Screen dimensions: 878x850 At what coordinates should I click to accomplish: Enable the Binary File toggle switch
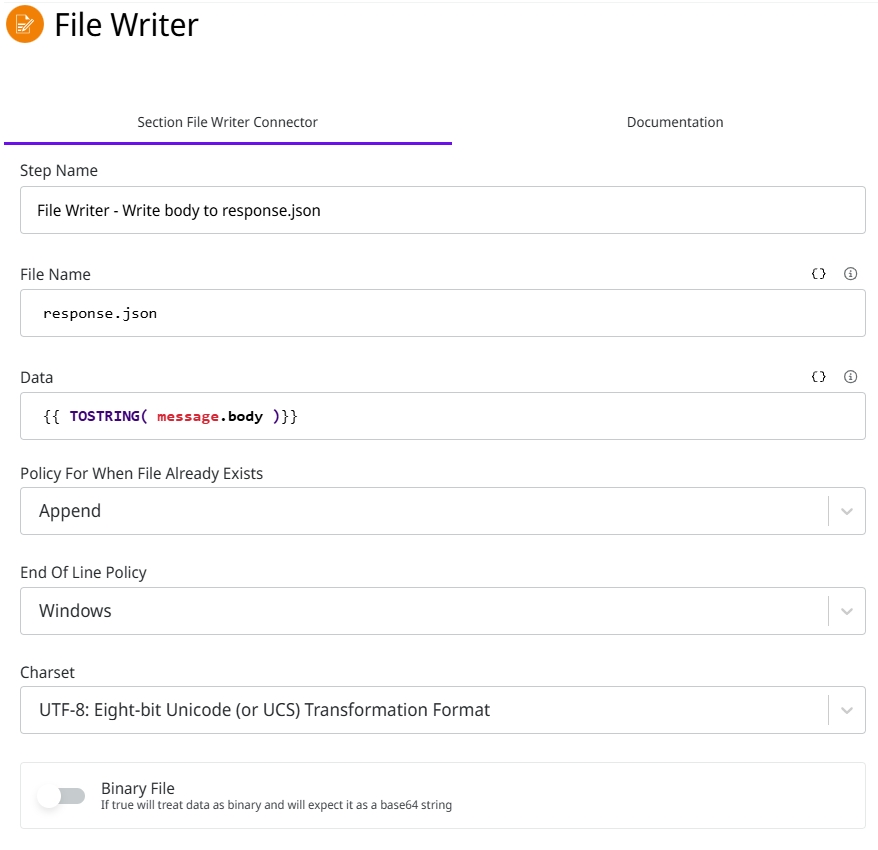coord(61,796)
